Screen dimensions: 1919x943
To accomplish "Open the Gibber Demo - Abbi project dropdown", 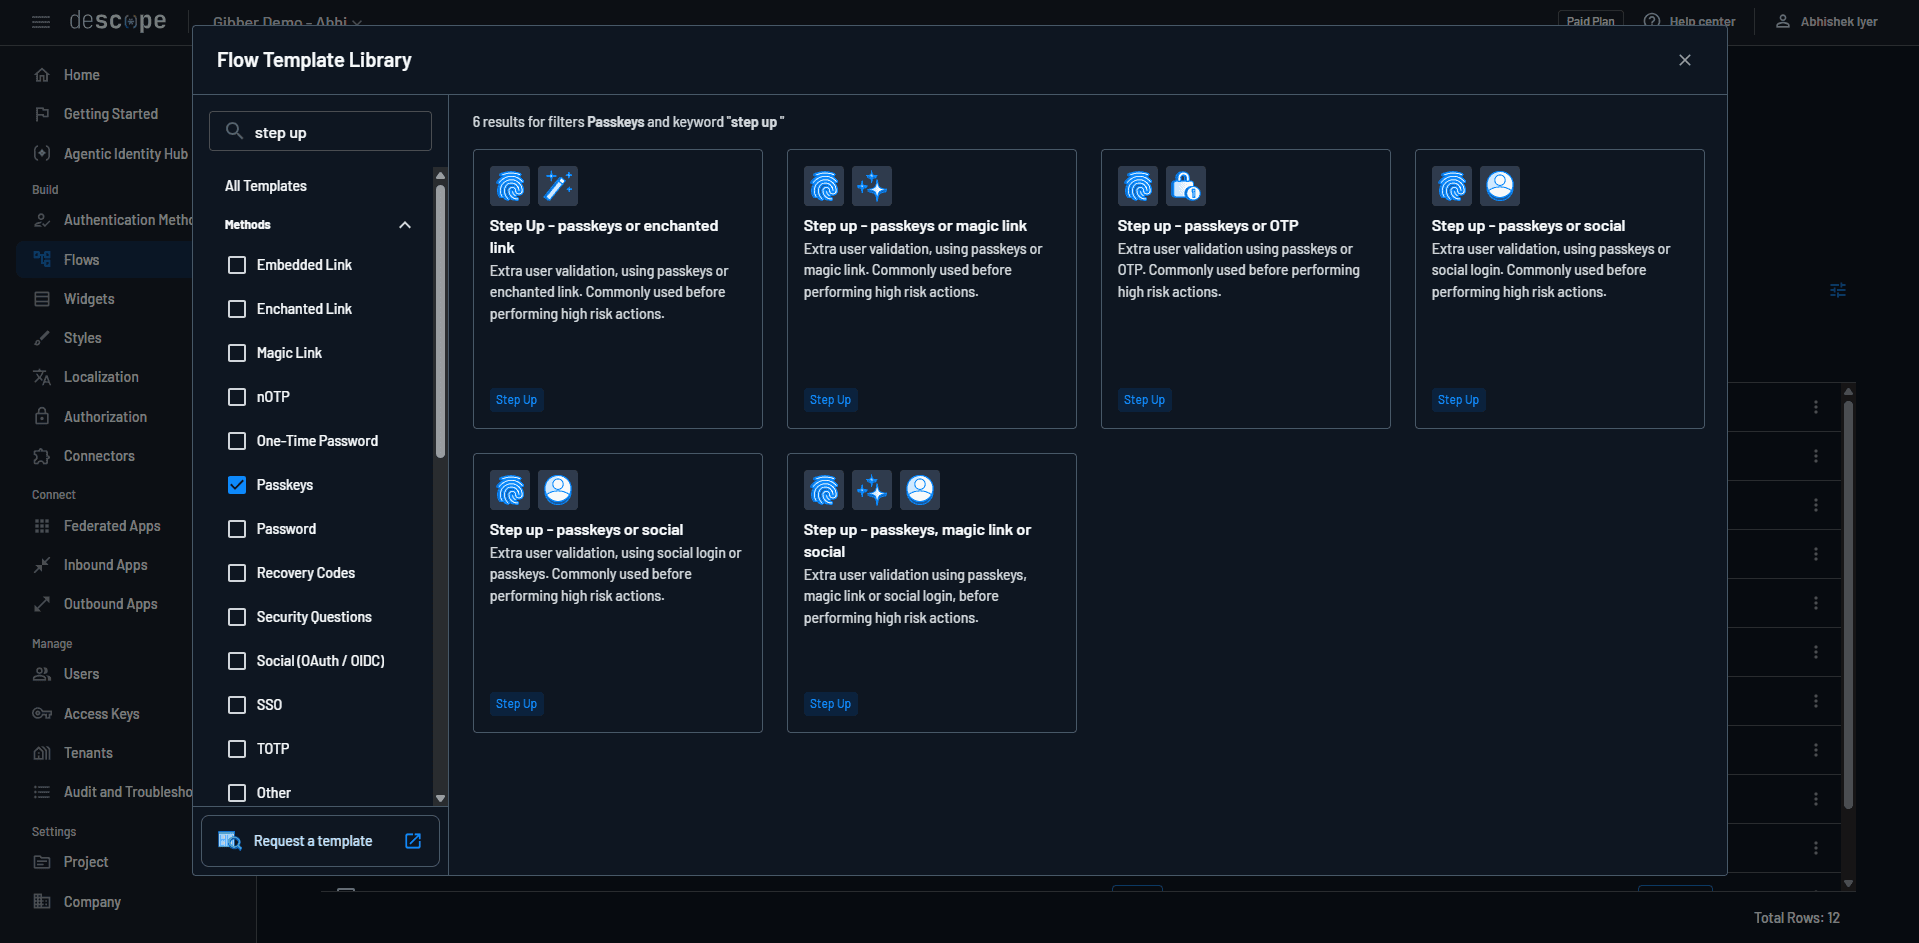I will 285,22.
